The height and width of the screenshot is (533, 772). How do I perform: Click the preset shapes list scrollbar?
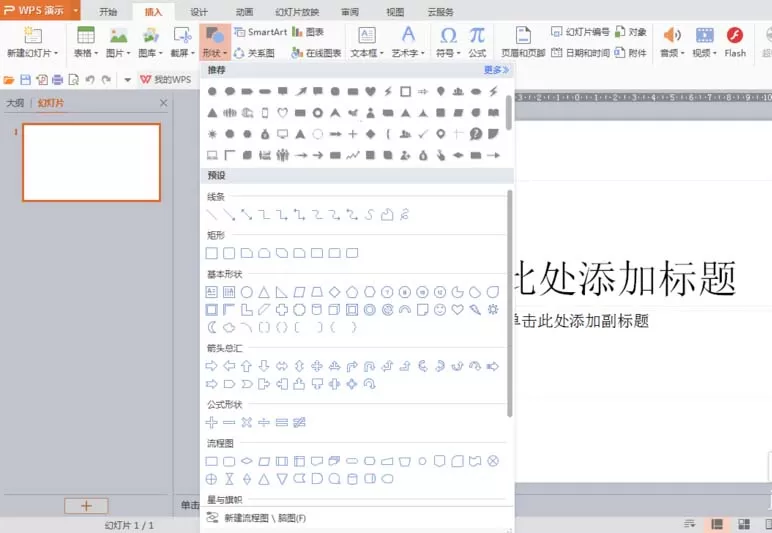[x=510, y=304]
